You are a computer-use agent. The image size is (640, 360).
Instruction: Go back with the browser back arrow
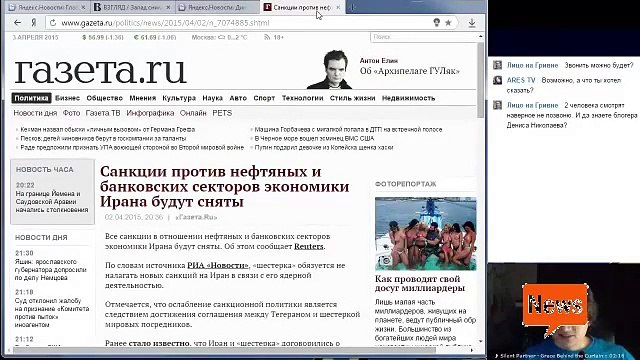pos(17,23)
